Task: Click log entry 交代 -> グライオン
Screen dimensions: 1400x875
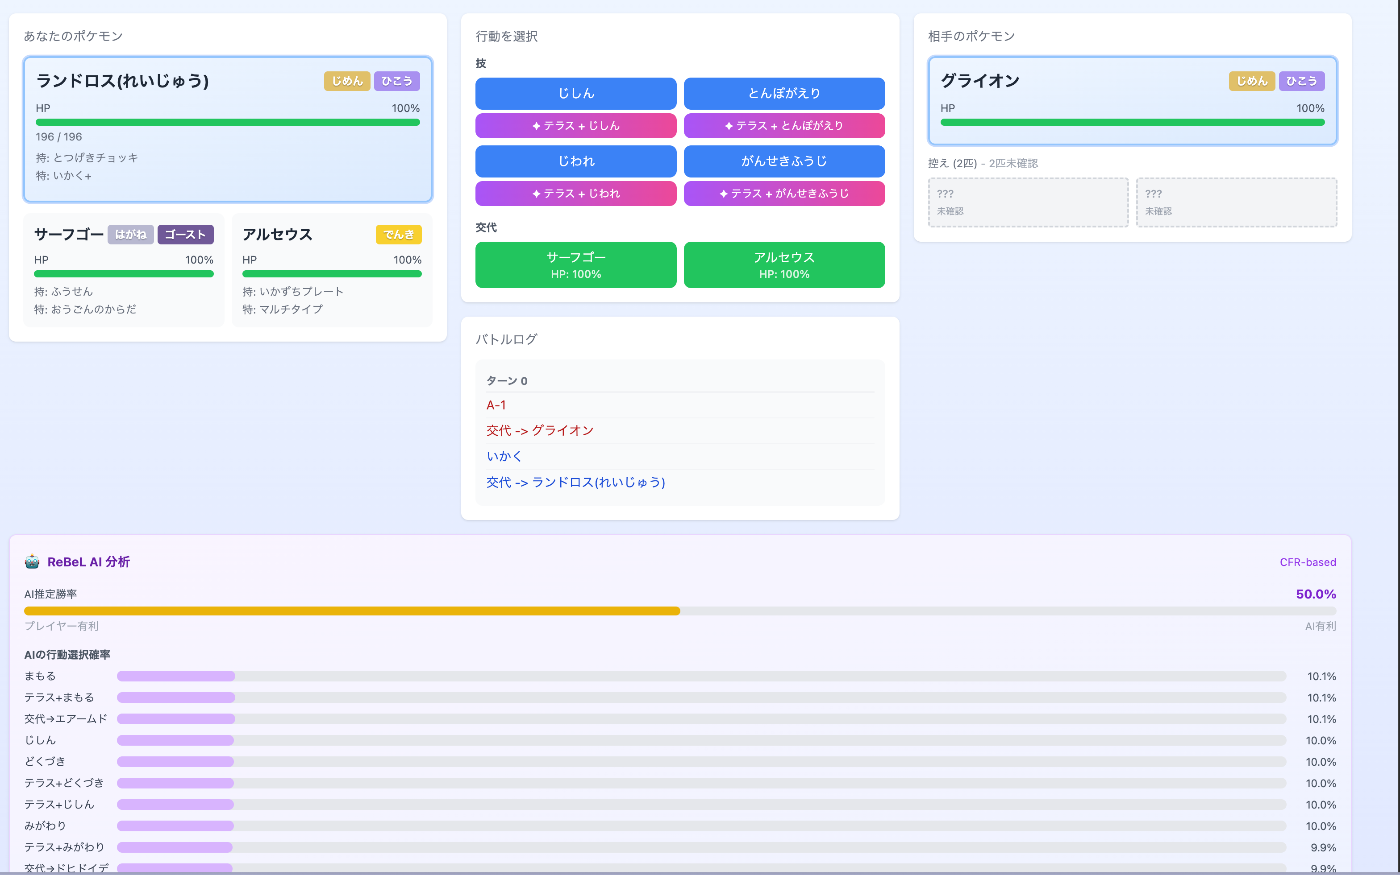Action: click(540, 430)
